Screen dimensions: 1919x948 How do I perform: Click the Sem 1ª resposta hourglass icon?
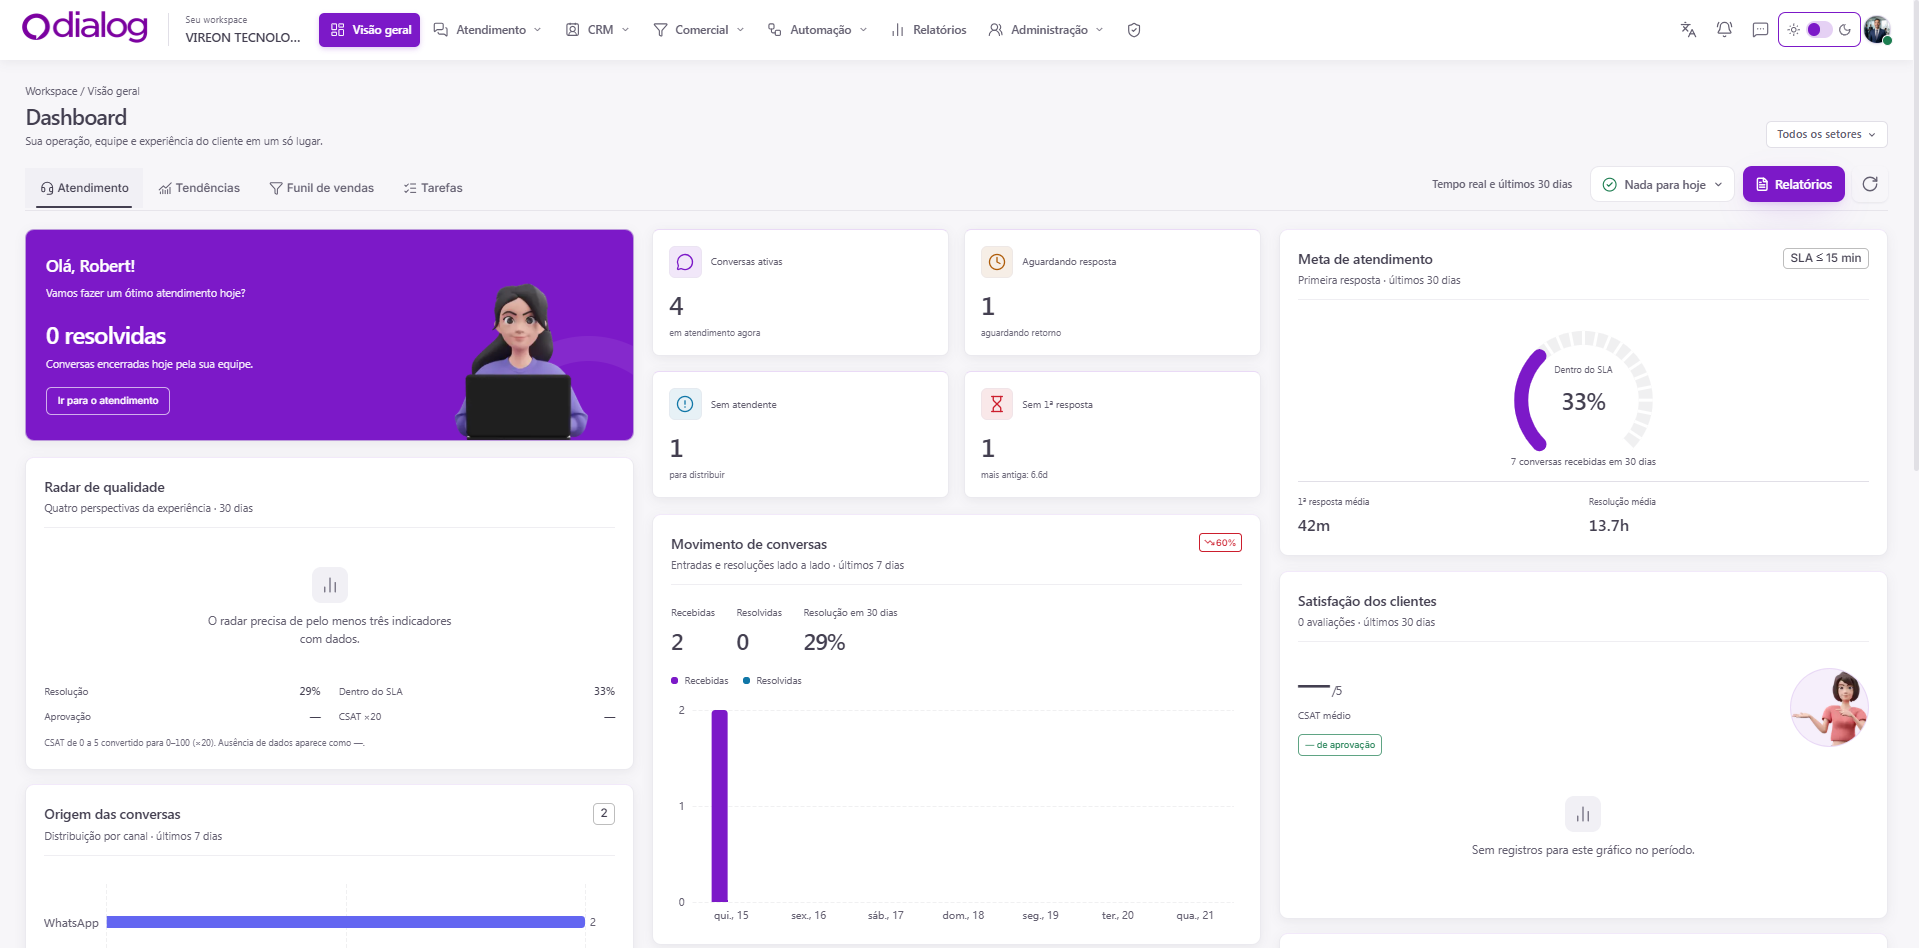[x=997, y=404]
